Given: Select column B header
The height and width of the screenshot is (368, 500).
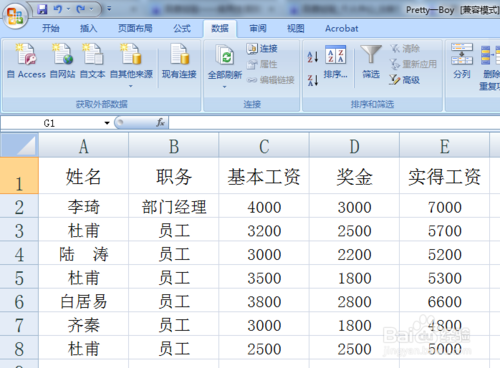Looking at the screenshot, I should [174, 146].
